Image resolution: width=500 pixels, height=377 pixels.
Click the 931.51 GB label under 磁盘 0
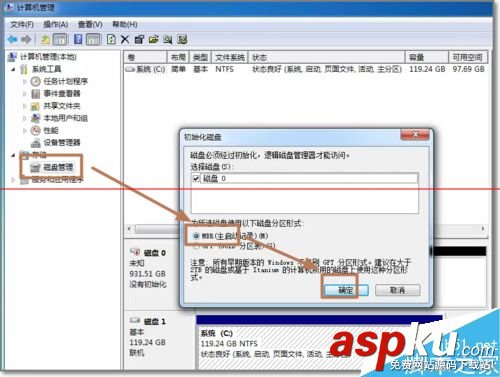[147, 274]
